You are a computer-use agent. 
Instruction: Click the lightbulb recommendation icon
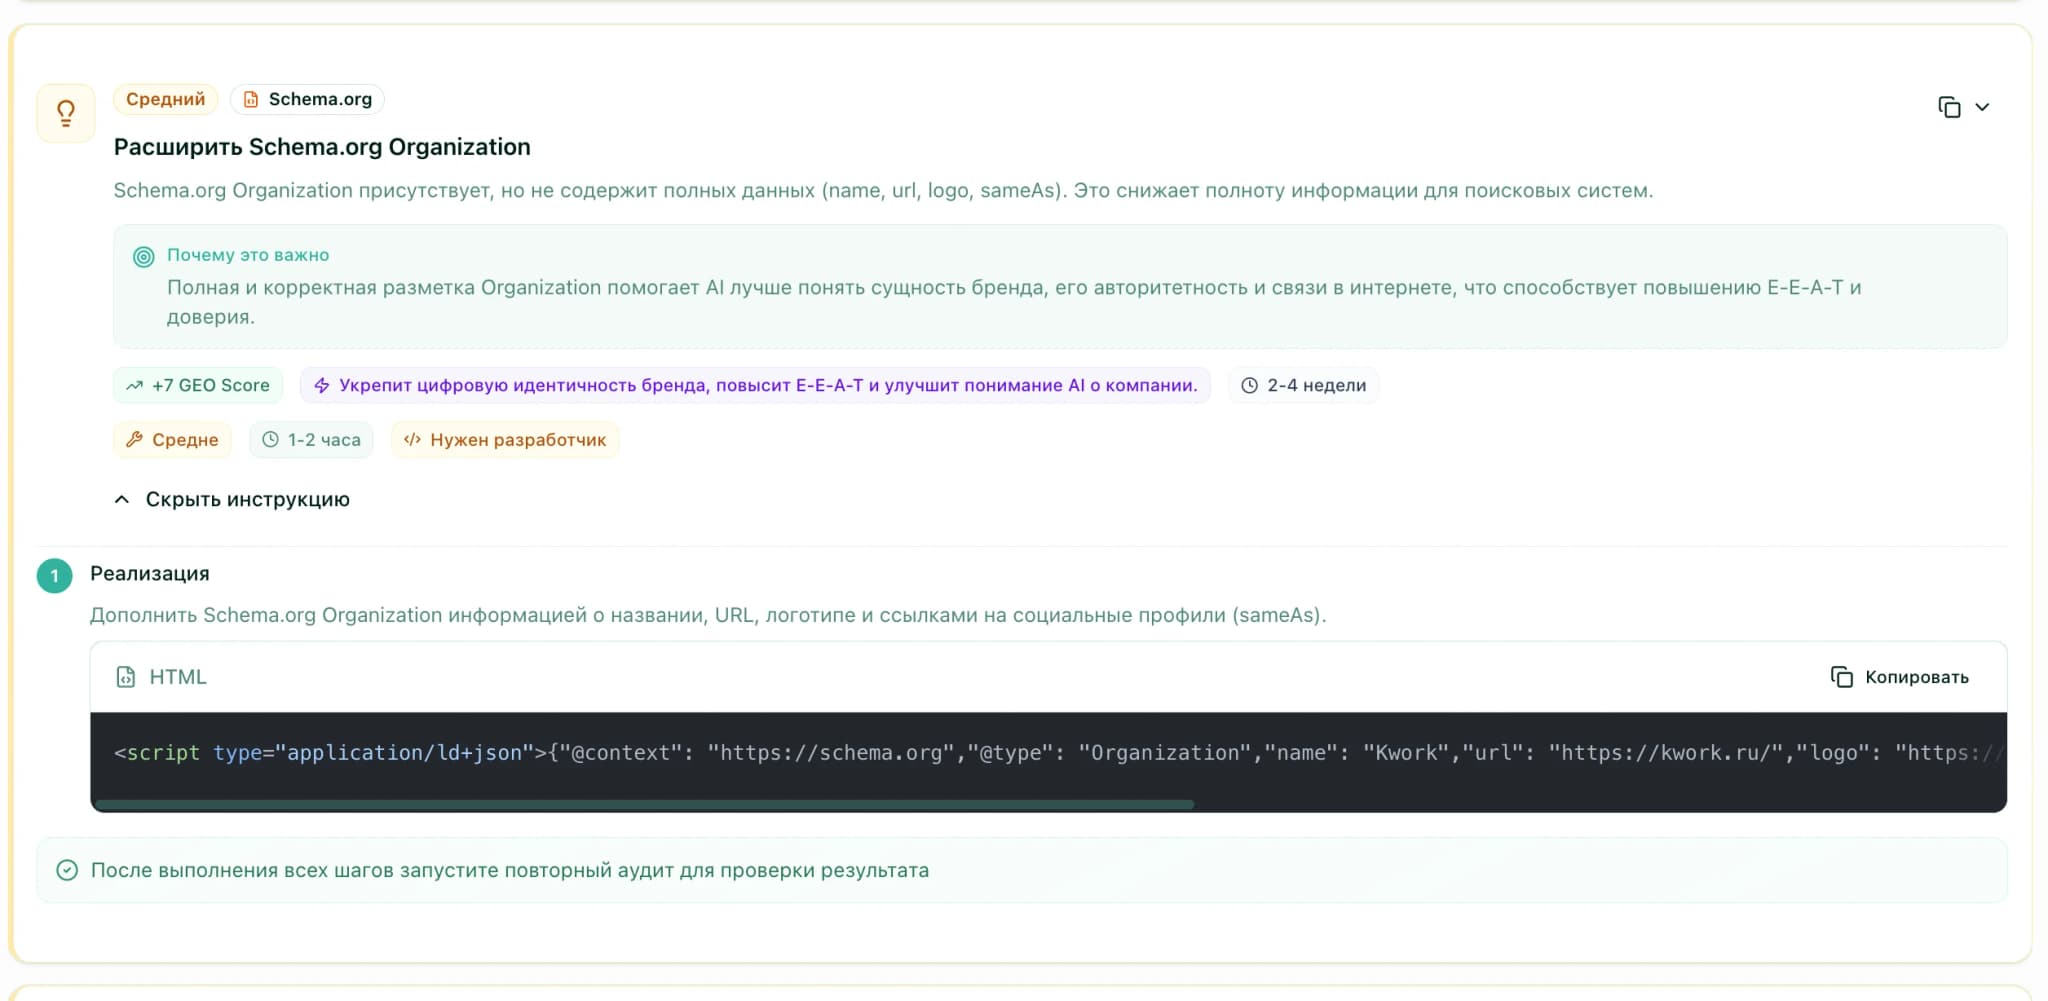(x=66, y=113)
